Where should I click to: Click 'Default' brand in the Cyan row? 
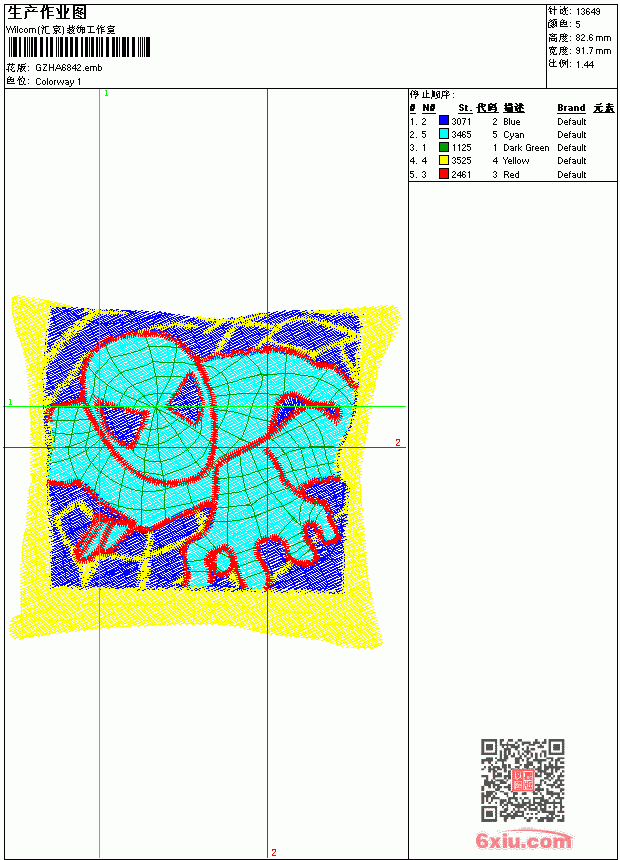571,135
